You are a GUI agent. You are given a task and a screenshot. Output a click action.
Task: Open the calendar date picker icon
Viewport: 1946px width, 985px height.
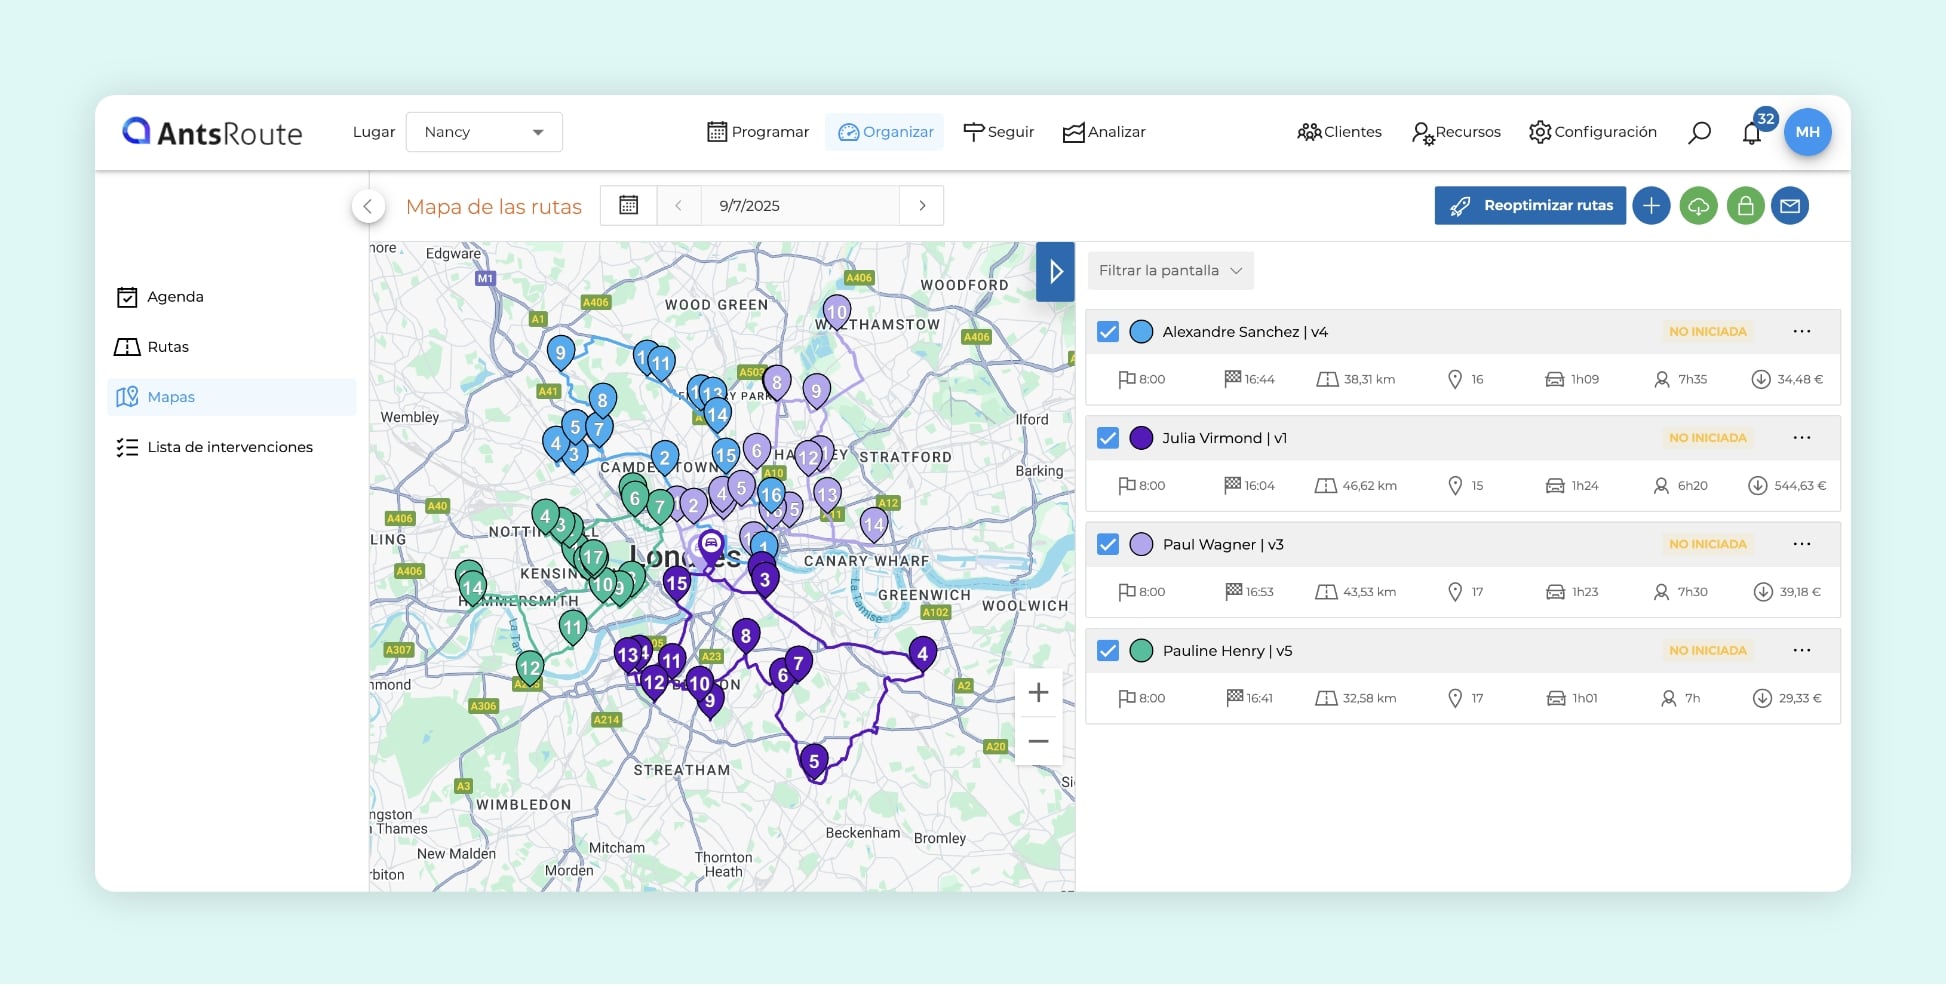[628, 205]
